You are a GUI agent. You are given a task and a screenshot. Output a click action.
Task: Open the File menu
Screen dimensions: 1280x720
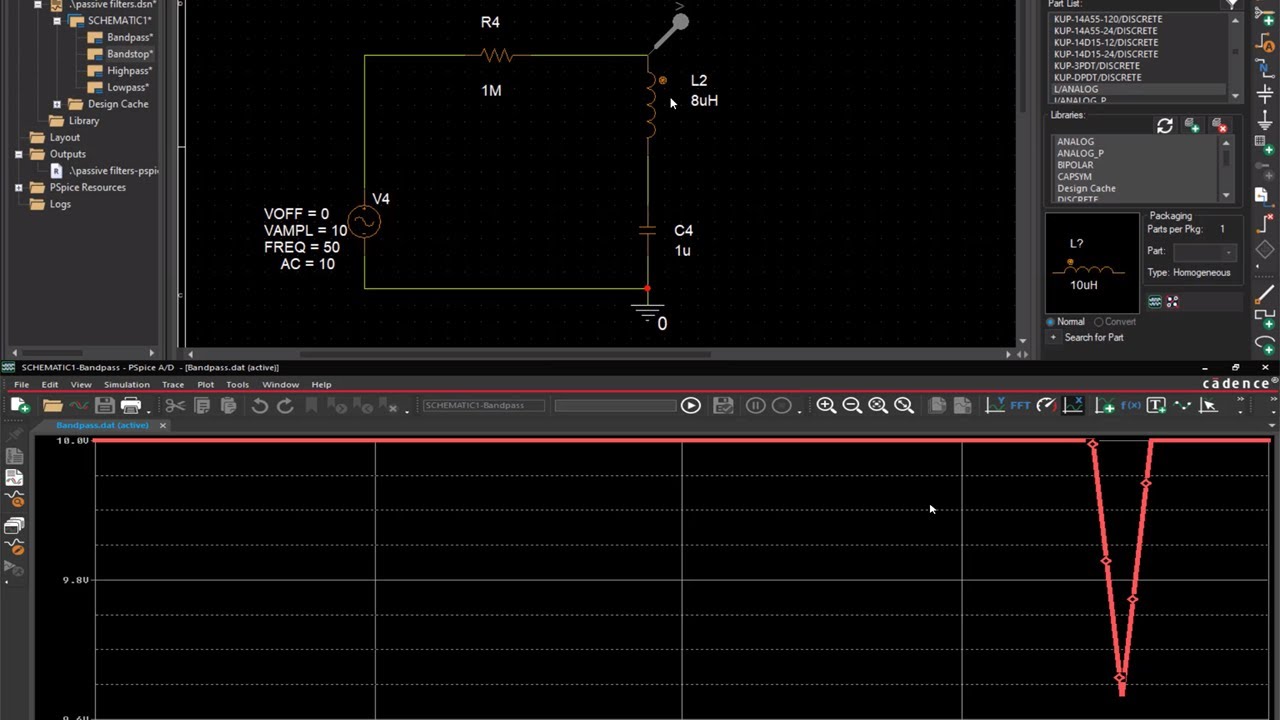pyautogui.click(x=21, y=385)
